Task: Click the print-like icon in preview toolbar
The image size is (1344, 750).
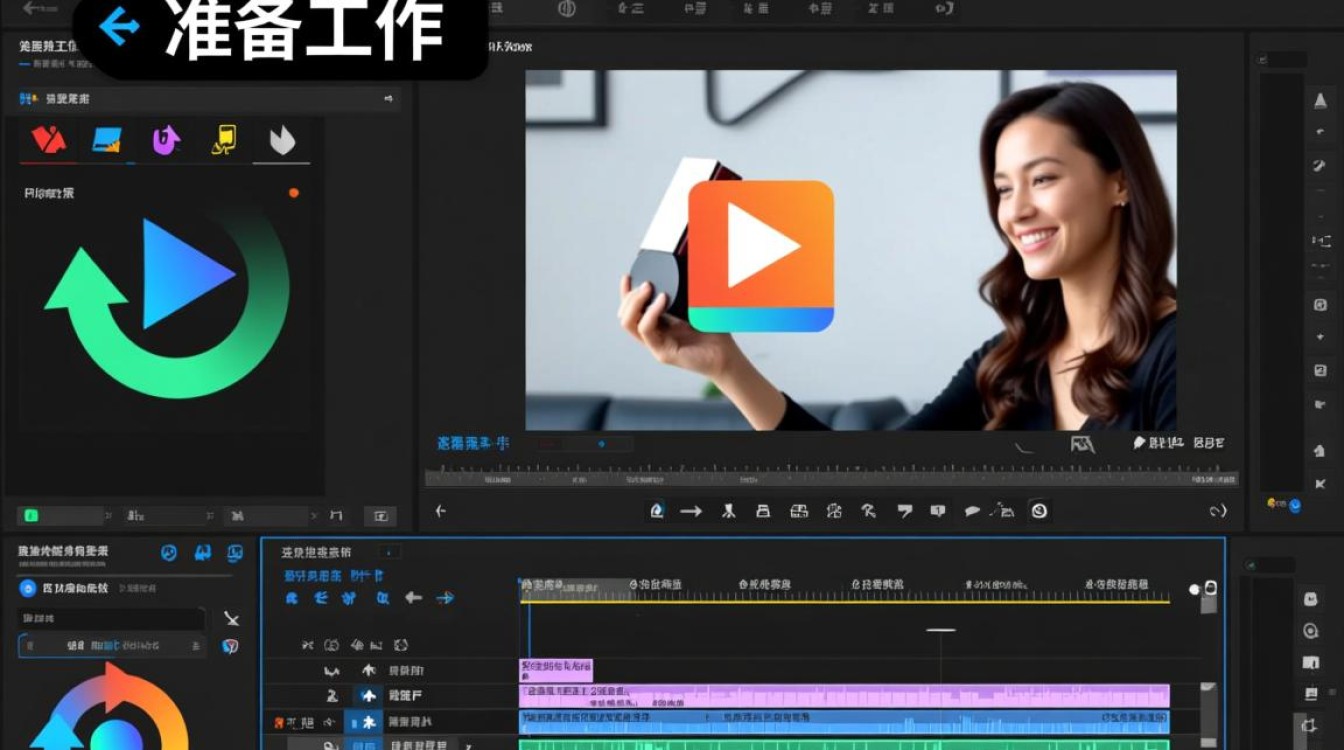Action: pyautogui.click(x=763, y=511)
